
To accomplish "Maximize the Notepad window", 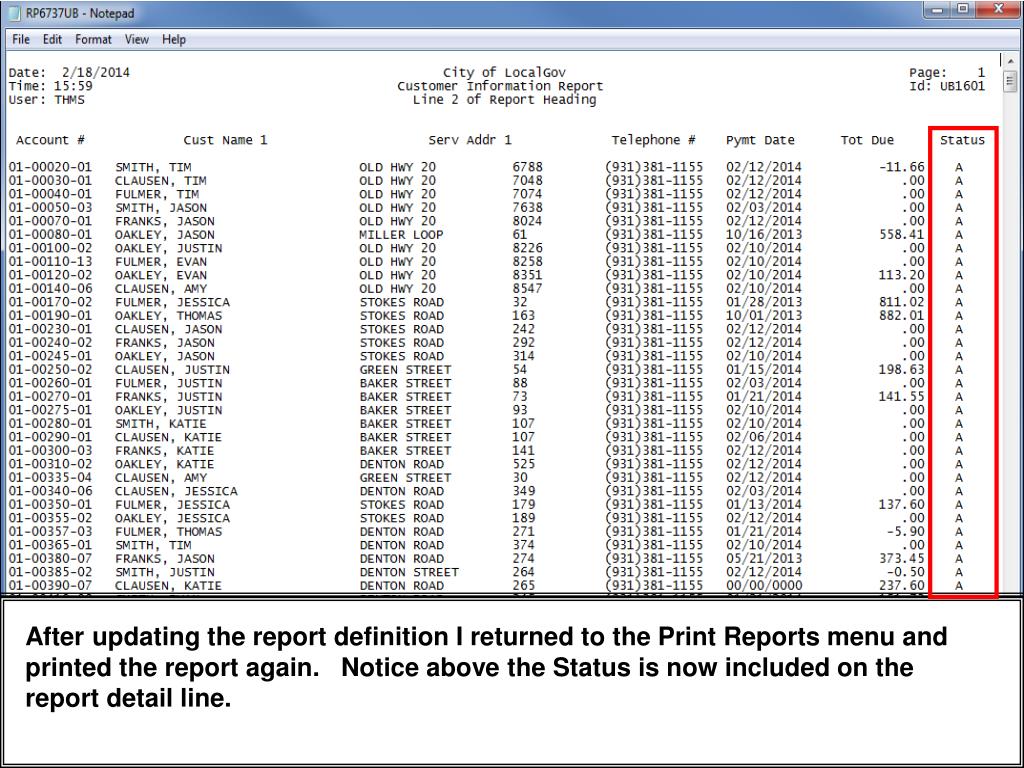I will pyautogui.click(x=963, y=10).
